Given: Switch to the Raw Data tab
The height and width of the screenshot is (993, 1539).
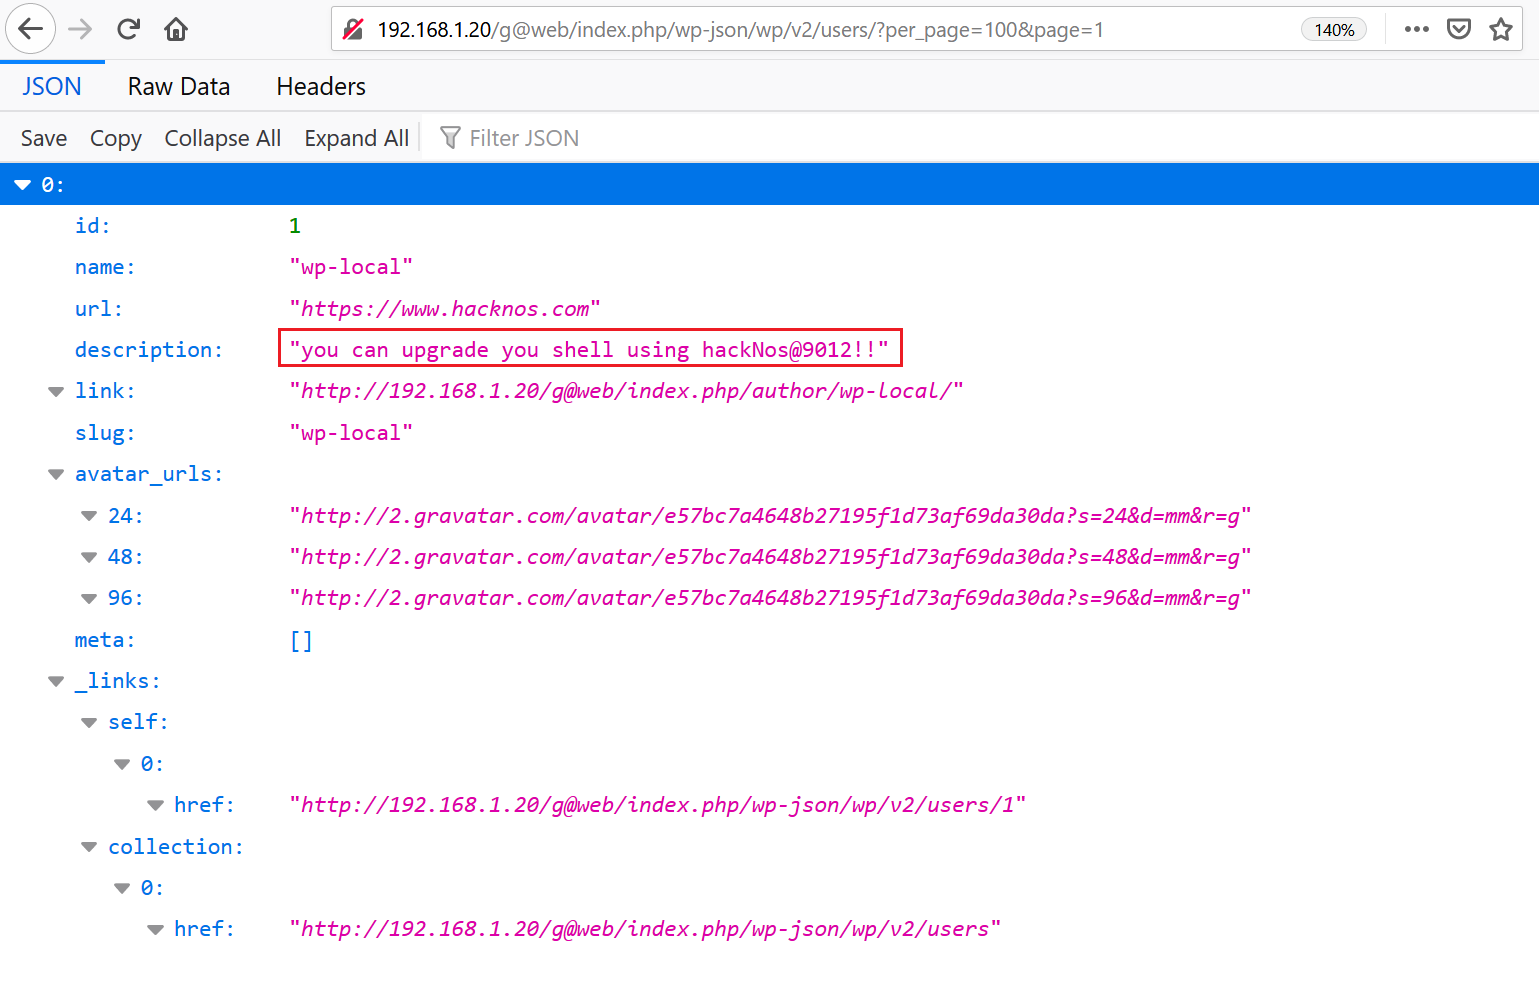Looking at the screenshot, I should [x=179, y=87].
